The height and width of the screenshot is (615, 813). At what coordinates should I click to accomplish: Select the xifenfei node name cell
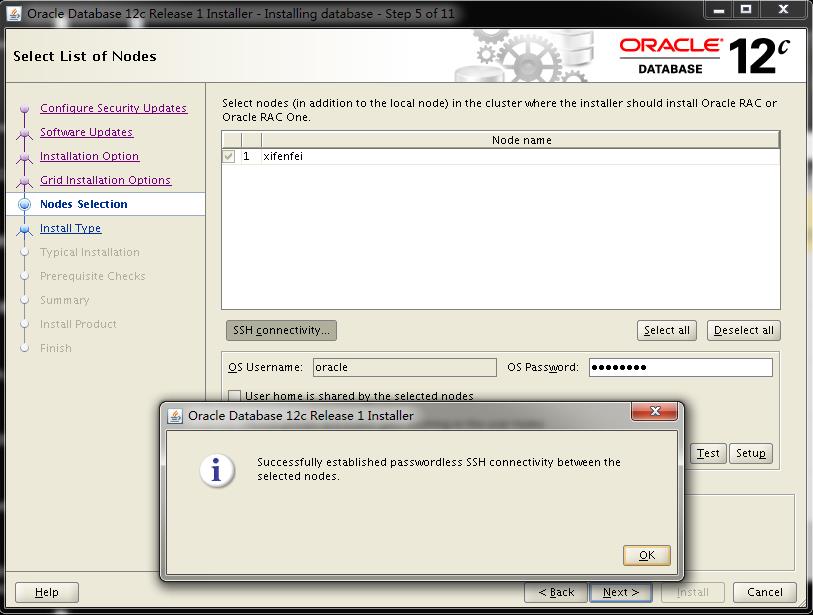click(521, 156)
